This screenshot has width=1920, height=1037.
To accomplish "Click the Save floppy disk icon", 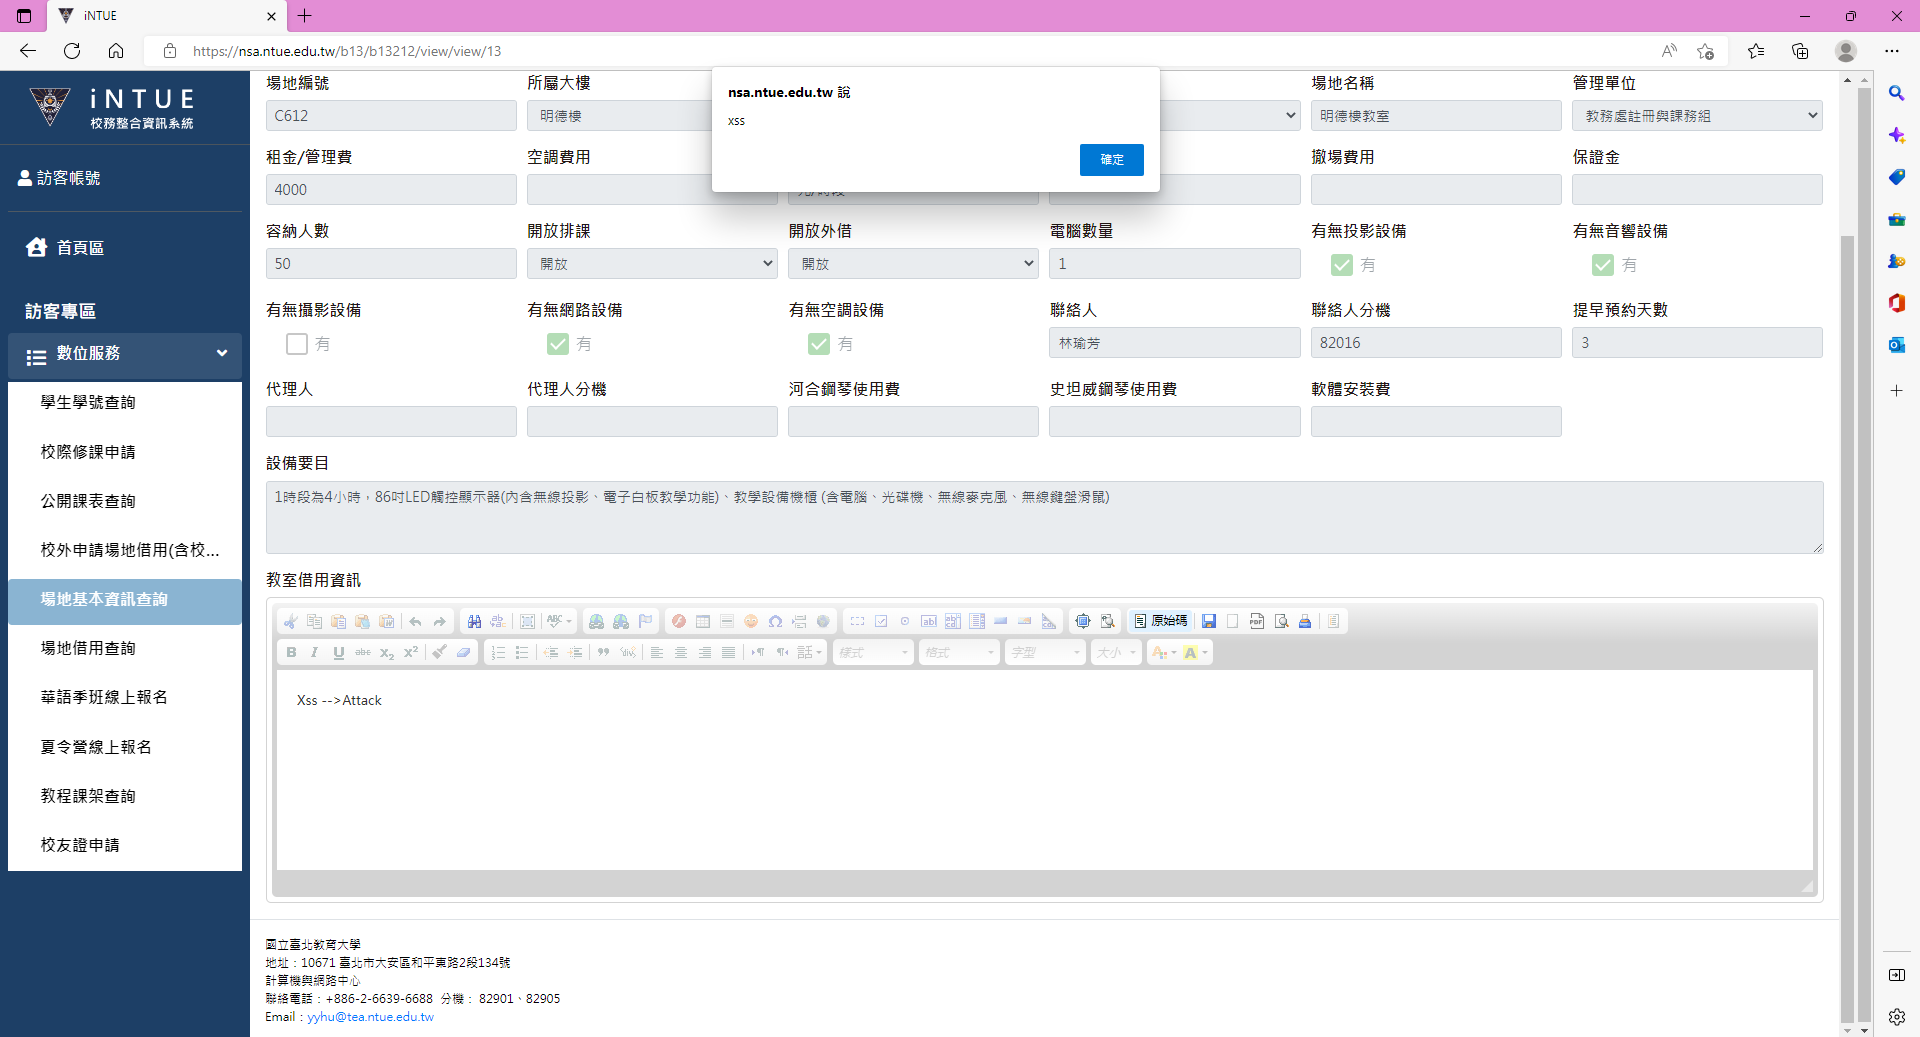I will (1209, 621).
